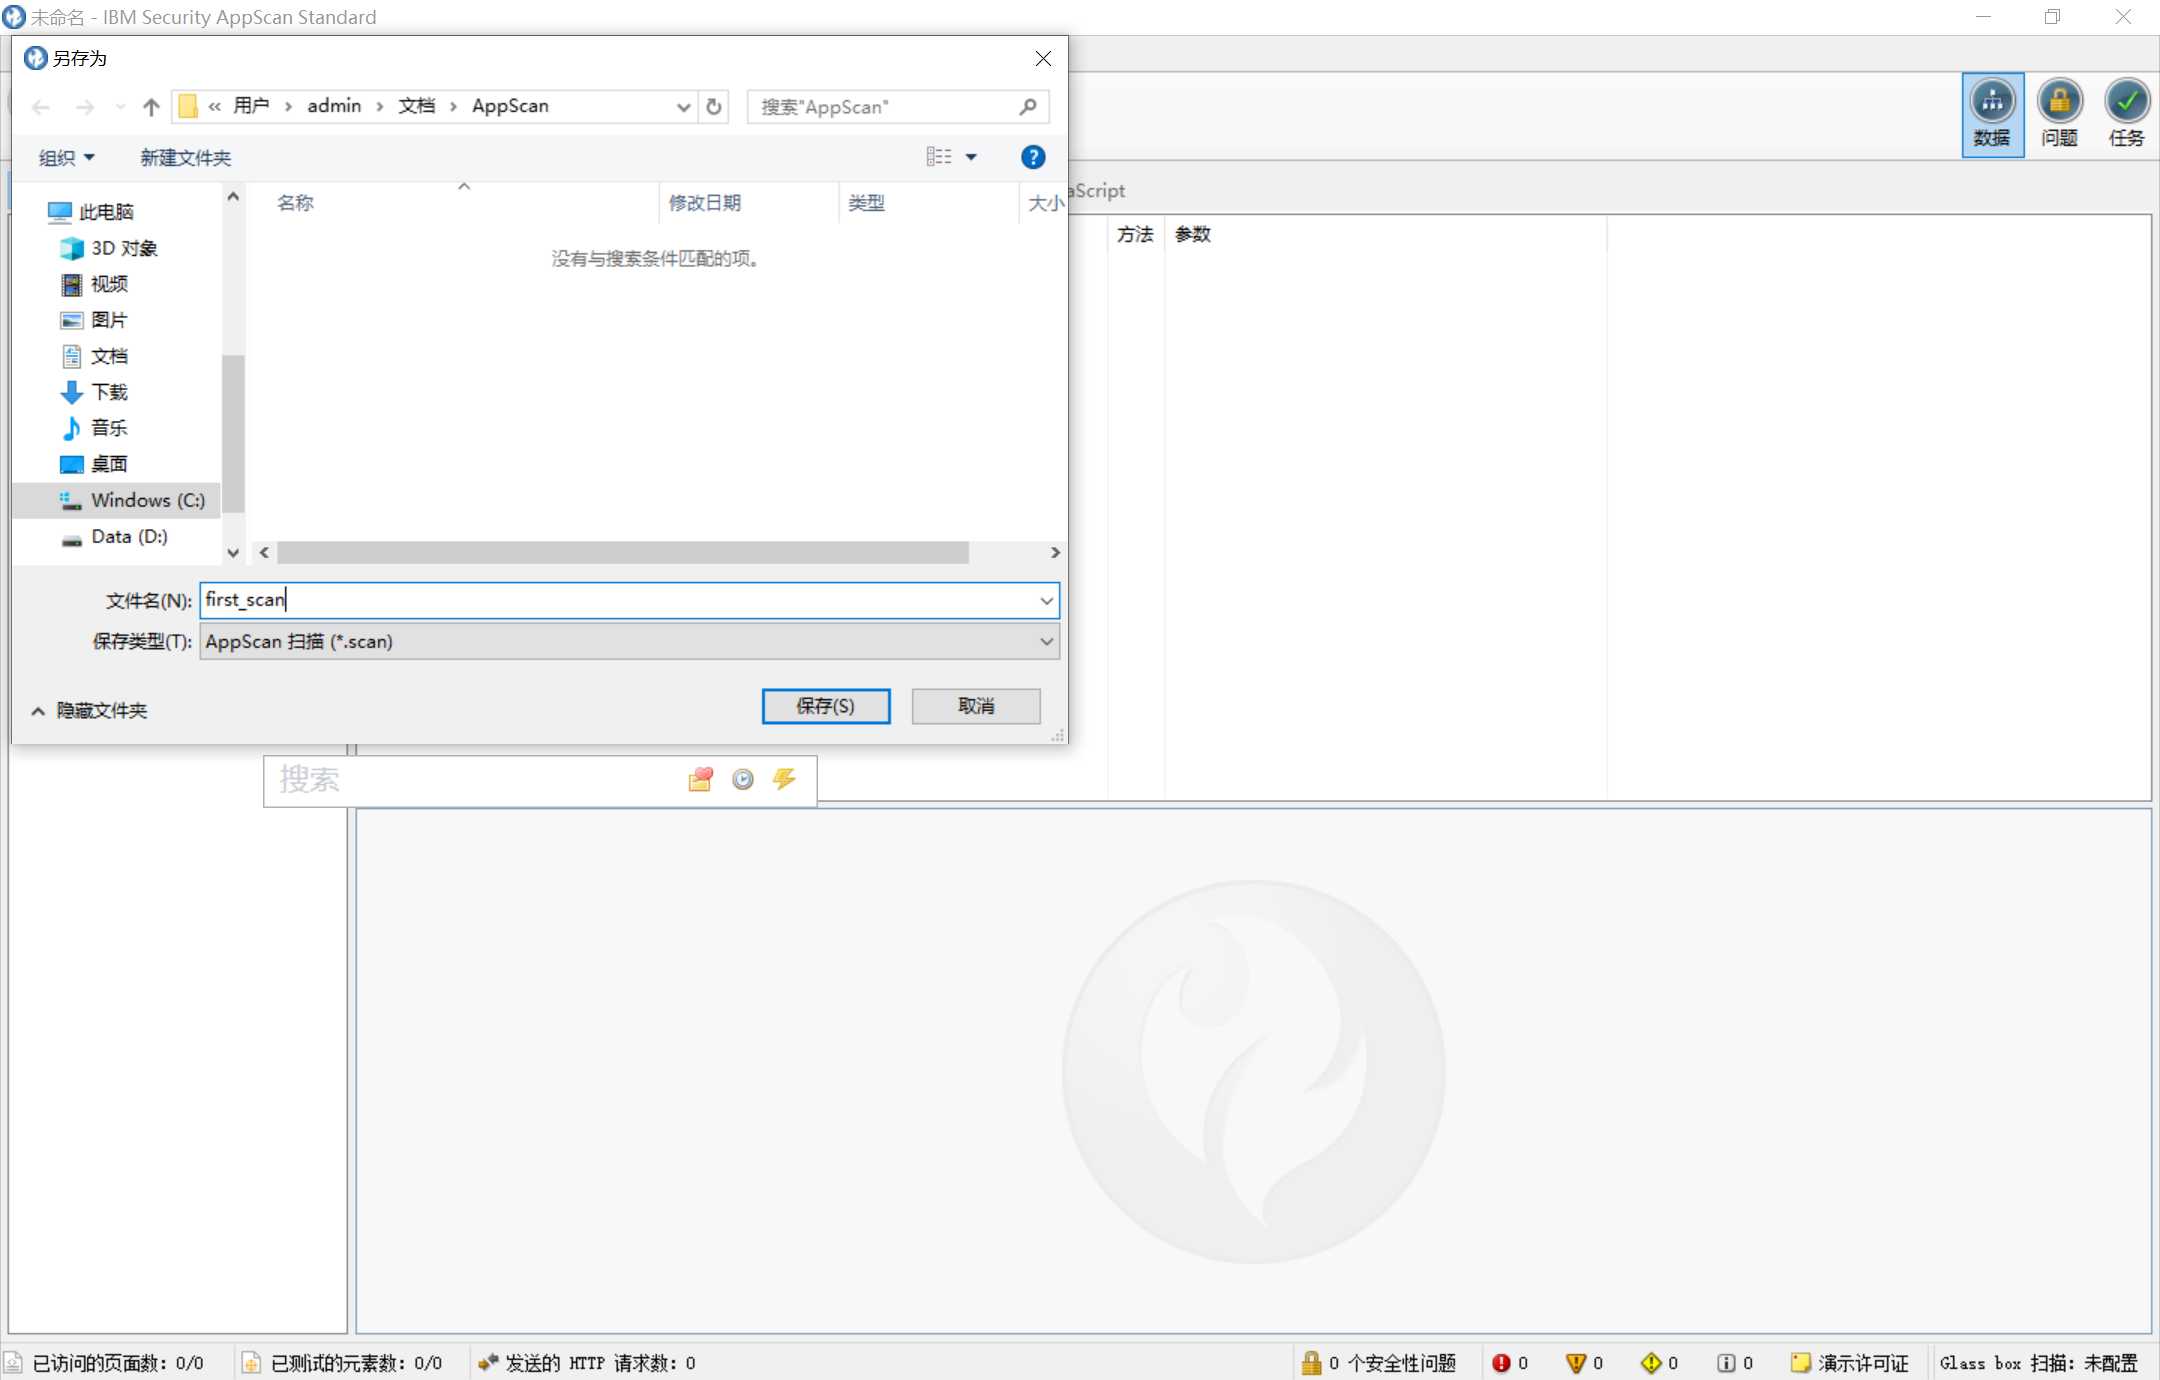Click the folder-with-heart icon in search bar
This screenshot has width=2160, height=1380.
pos(701,780)
